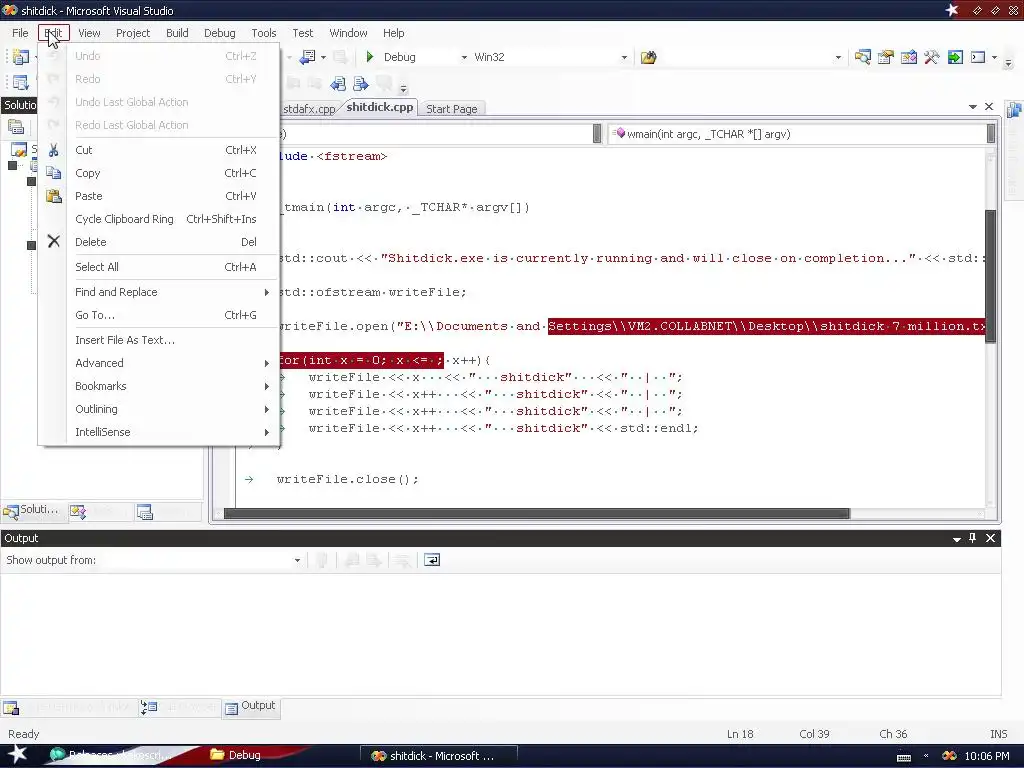Click the green arrow Start Page toolbar icon
Screen dimensions: 1024x768
tap(955, 57)
